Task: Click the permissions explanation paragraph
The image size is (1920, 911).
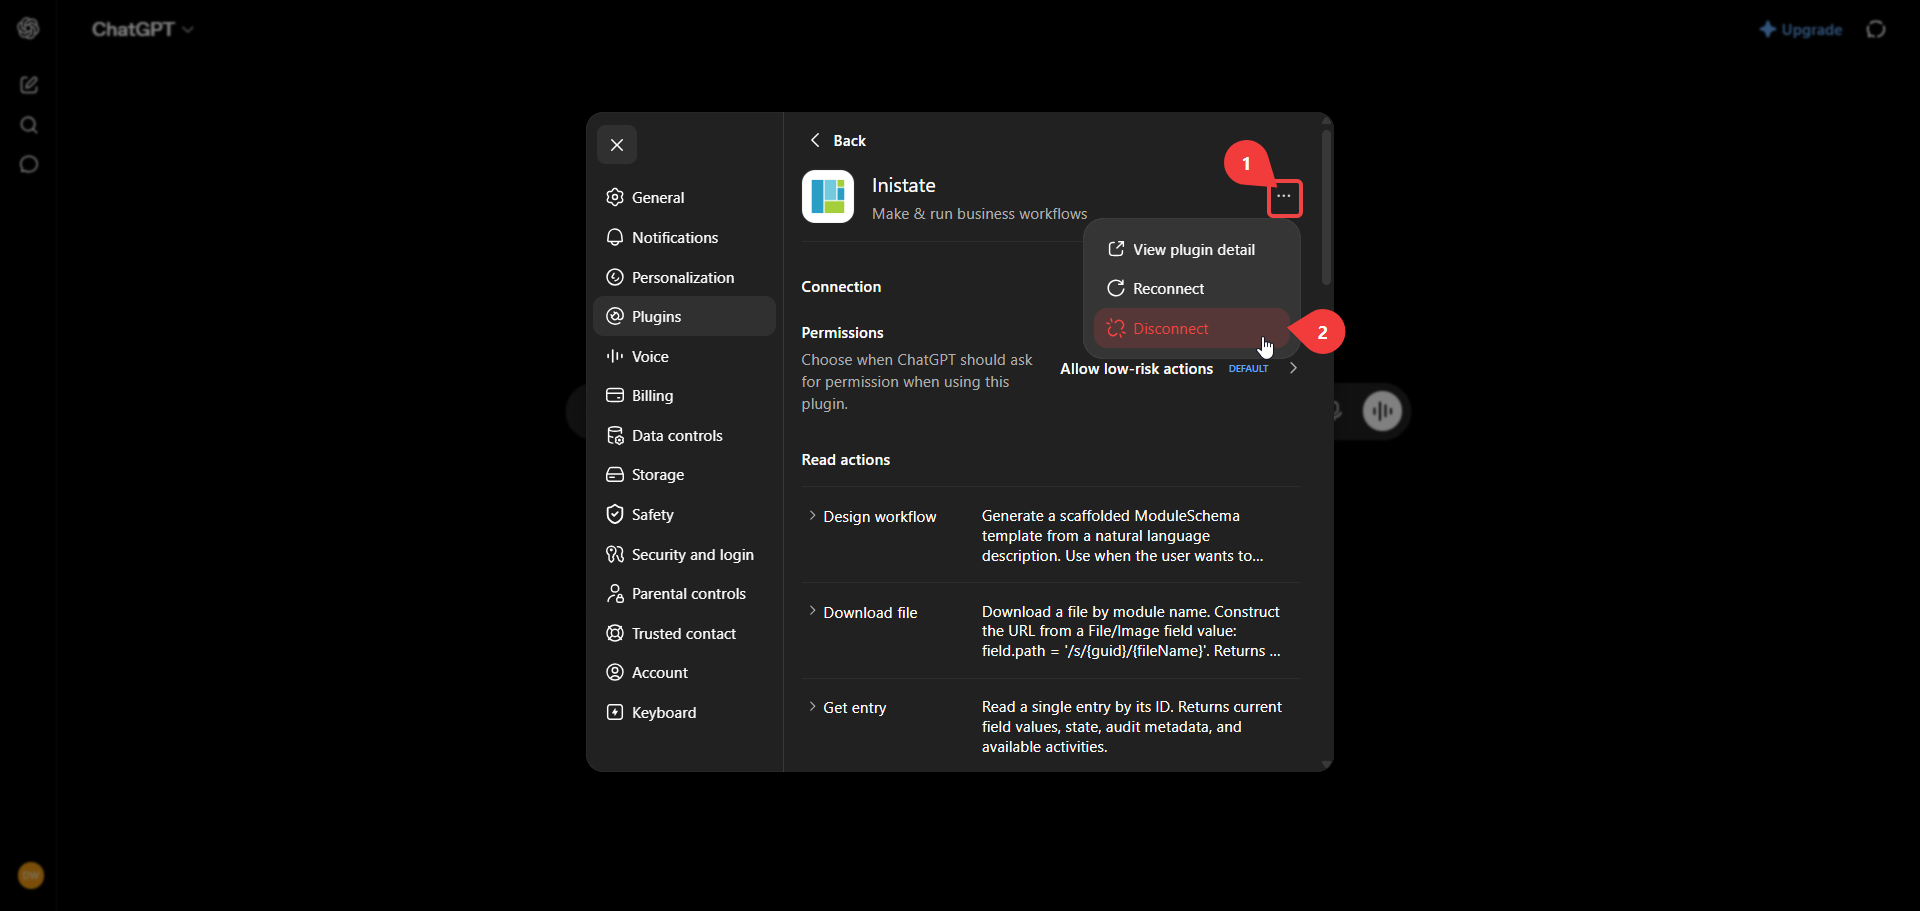Action: click(917, 382)
